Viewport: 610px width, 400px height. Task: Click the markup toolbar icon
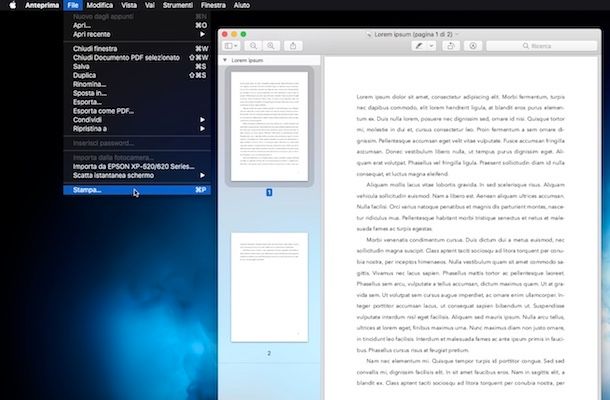point(473,46)
